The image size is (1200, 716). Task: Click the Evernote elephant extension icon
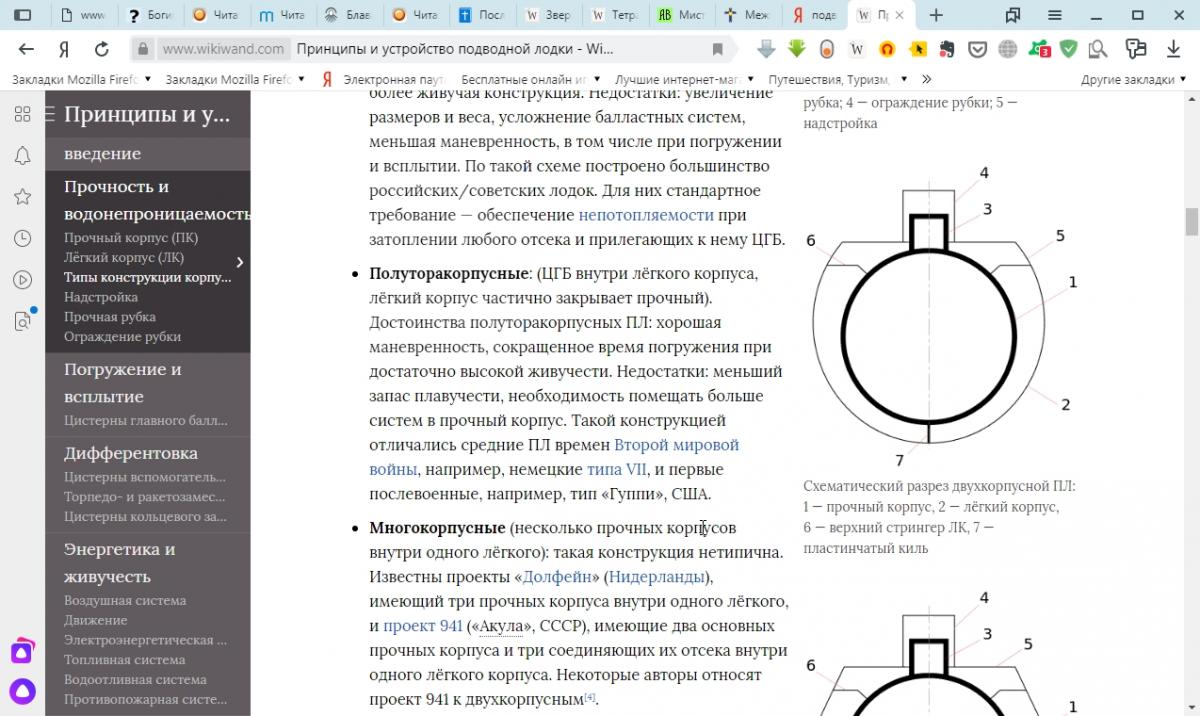[x=947, y=49]
